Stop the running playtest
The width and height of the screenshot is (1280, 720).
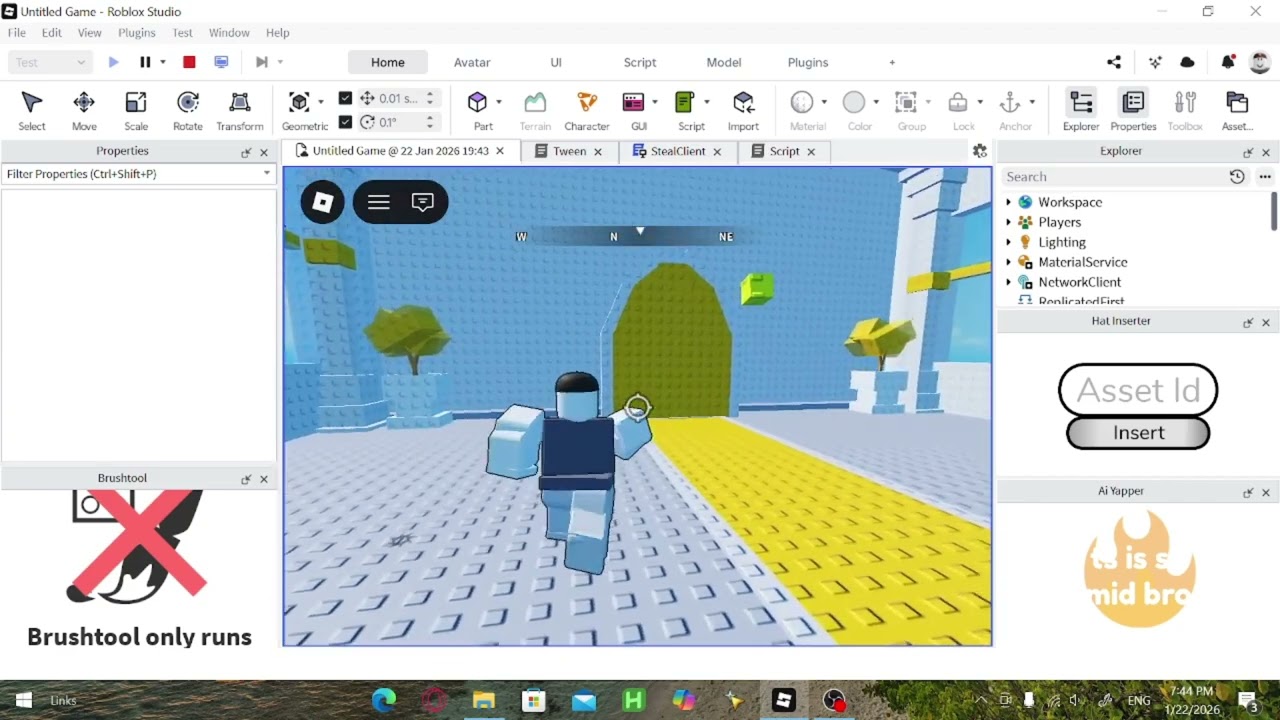coord(189,62)
